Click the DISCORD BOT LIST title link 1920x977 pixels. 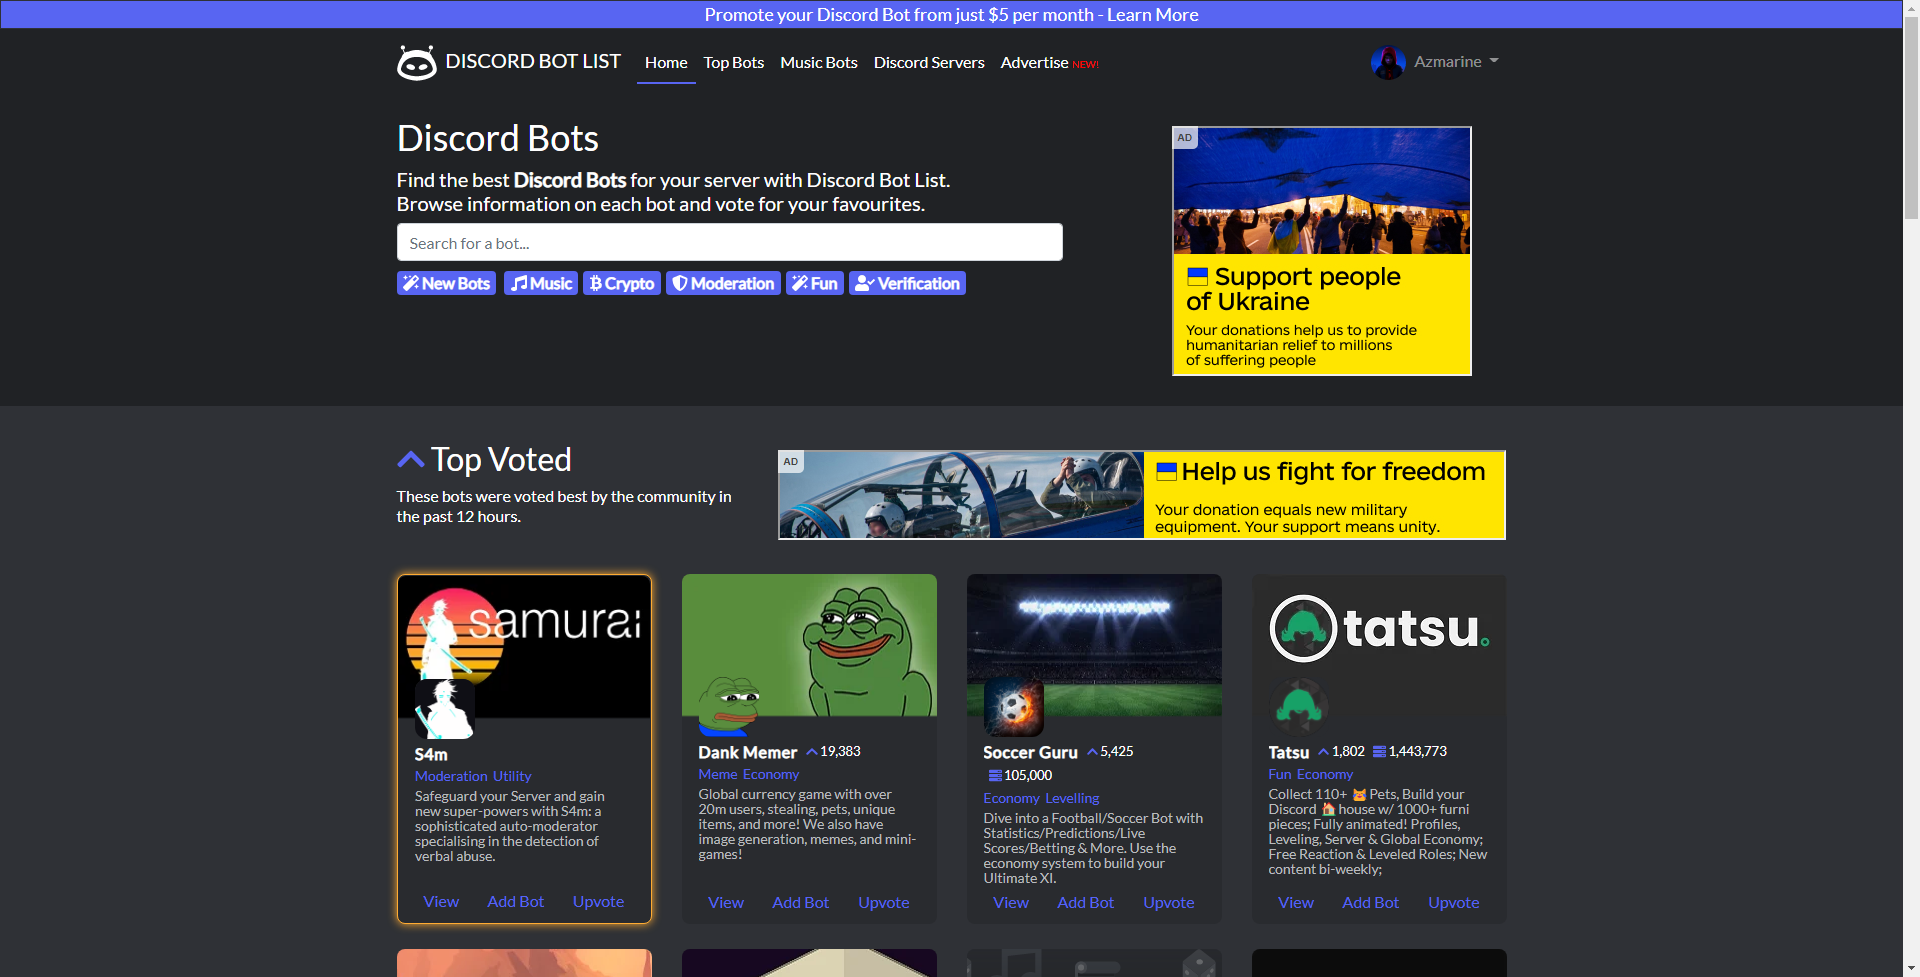533,61
